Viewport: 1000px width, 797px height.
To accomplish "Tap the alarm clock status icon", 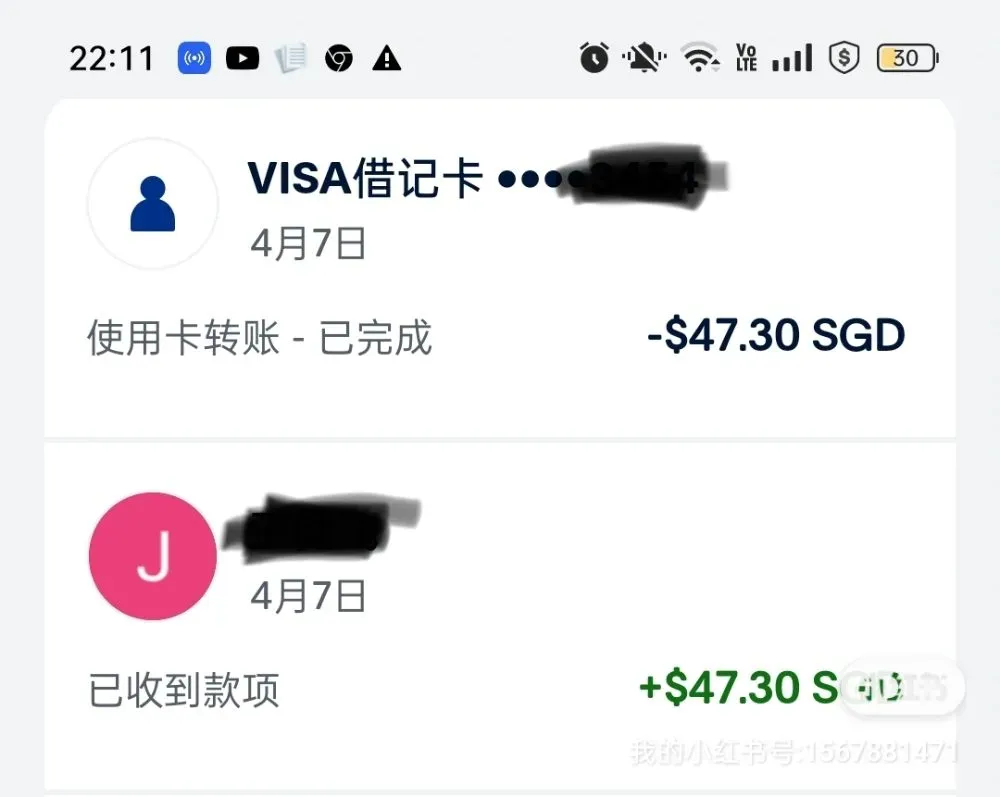I will (x=594, y=57).
